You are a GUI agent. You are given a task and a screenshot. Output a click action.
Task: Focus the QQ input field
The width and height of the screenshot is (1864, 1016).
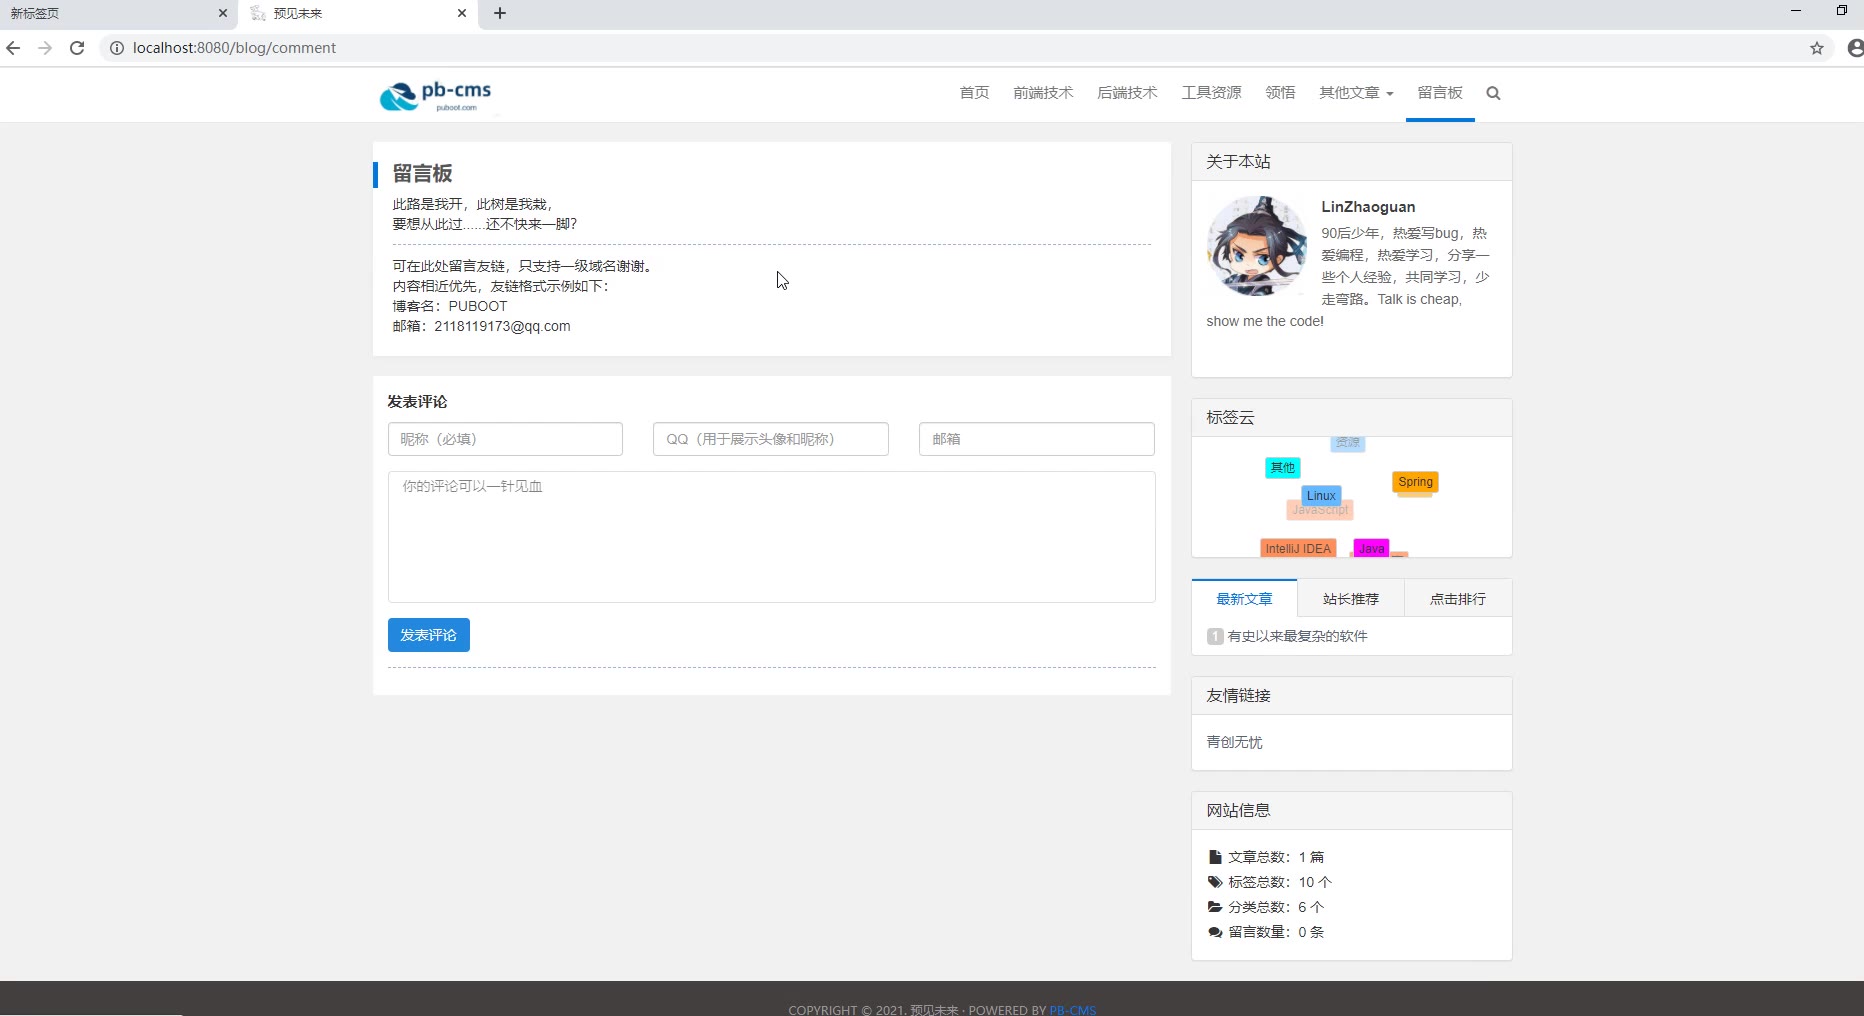pos(771,439)
